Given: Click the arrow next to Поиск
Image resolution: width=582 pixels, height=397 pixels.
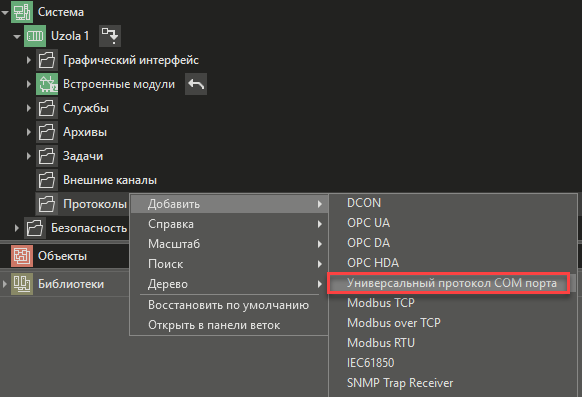Looking at the screenshot, I should pyautogui.click(x=320, y=264).
